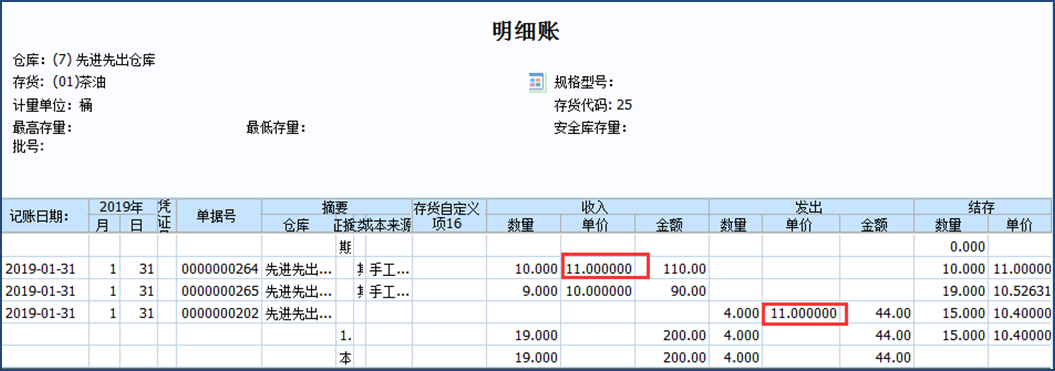Click the 单据号 column header
Screen dimensions: 1055x371
click(219, 215)
